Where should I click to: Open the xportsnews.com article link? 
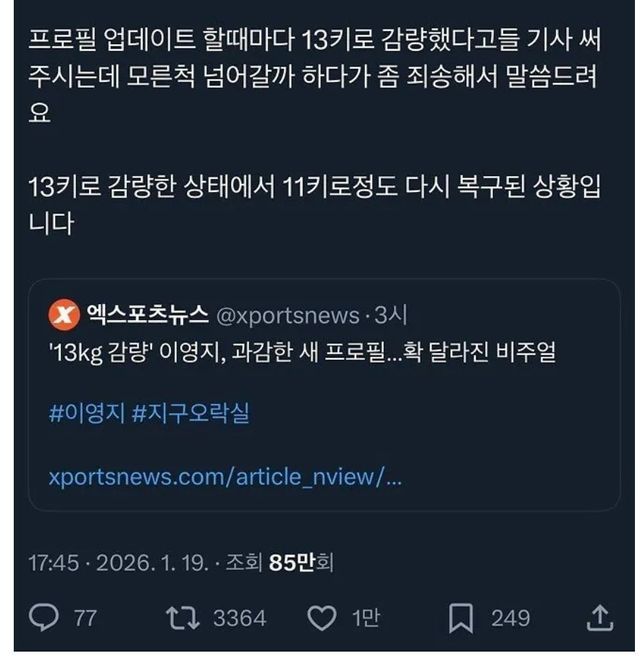coord(225,477)
